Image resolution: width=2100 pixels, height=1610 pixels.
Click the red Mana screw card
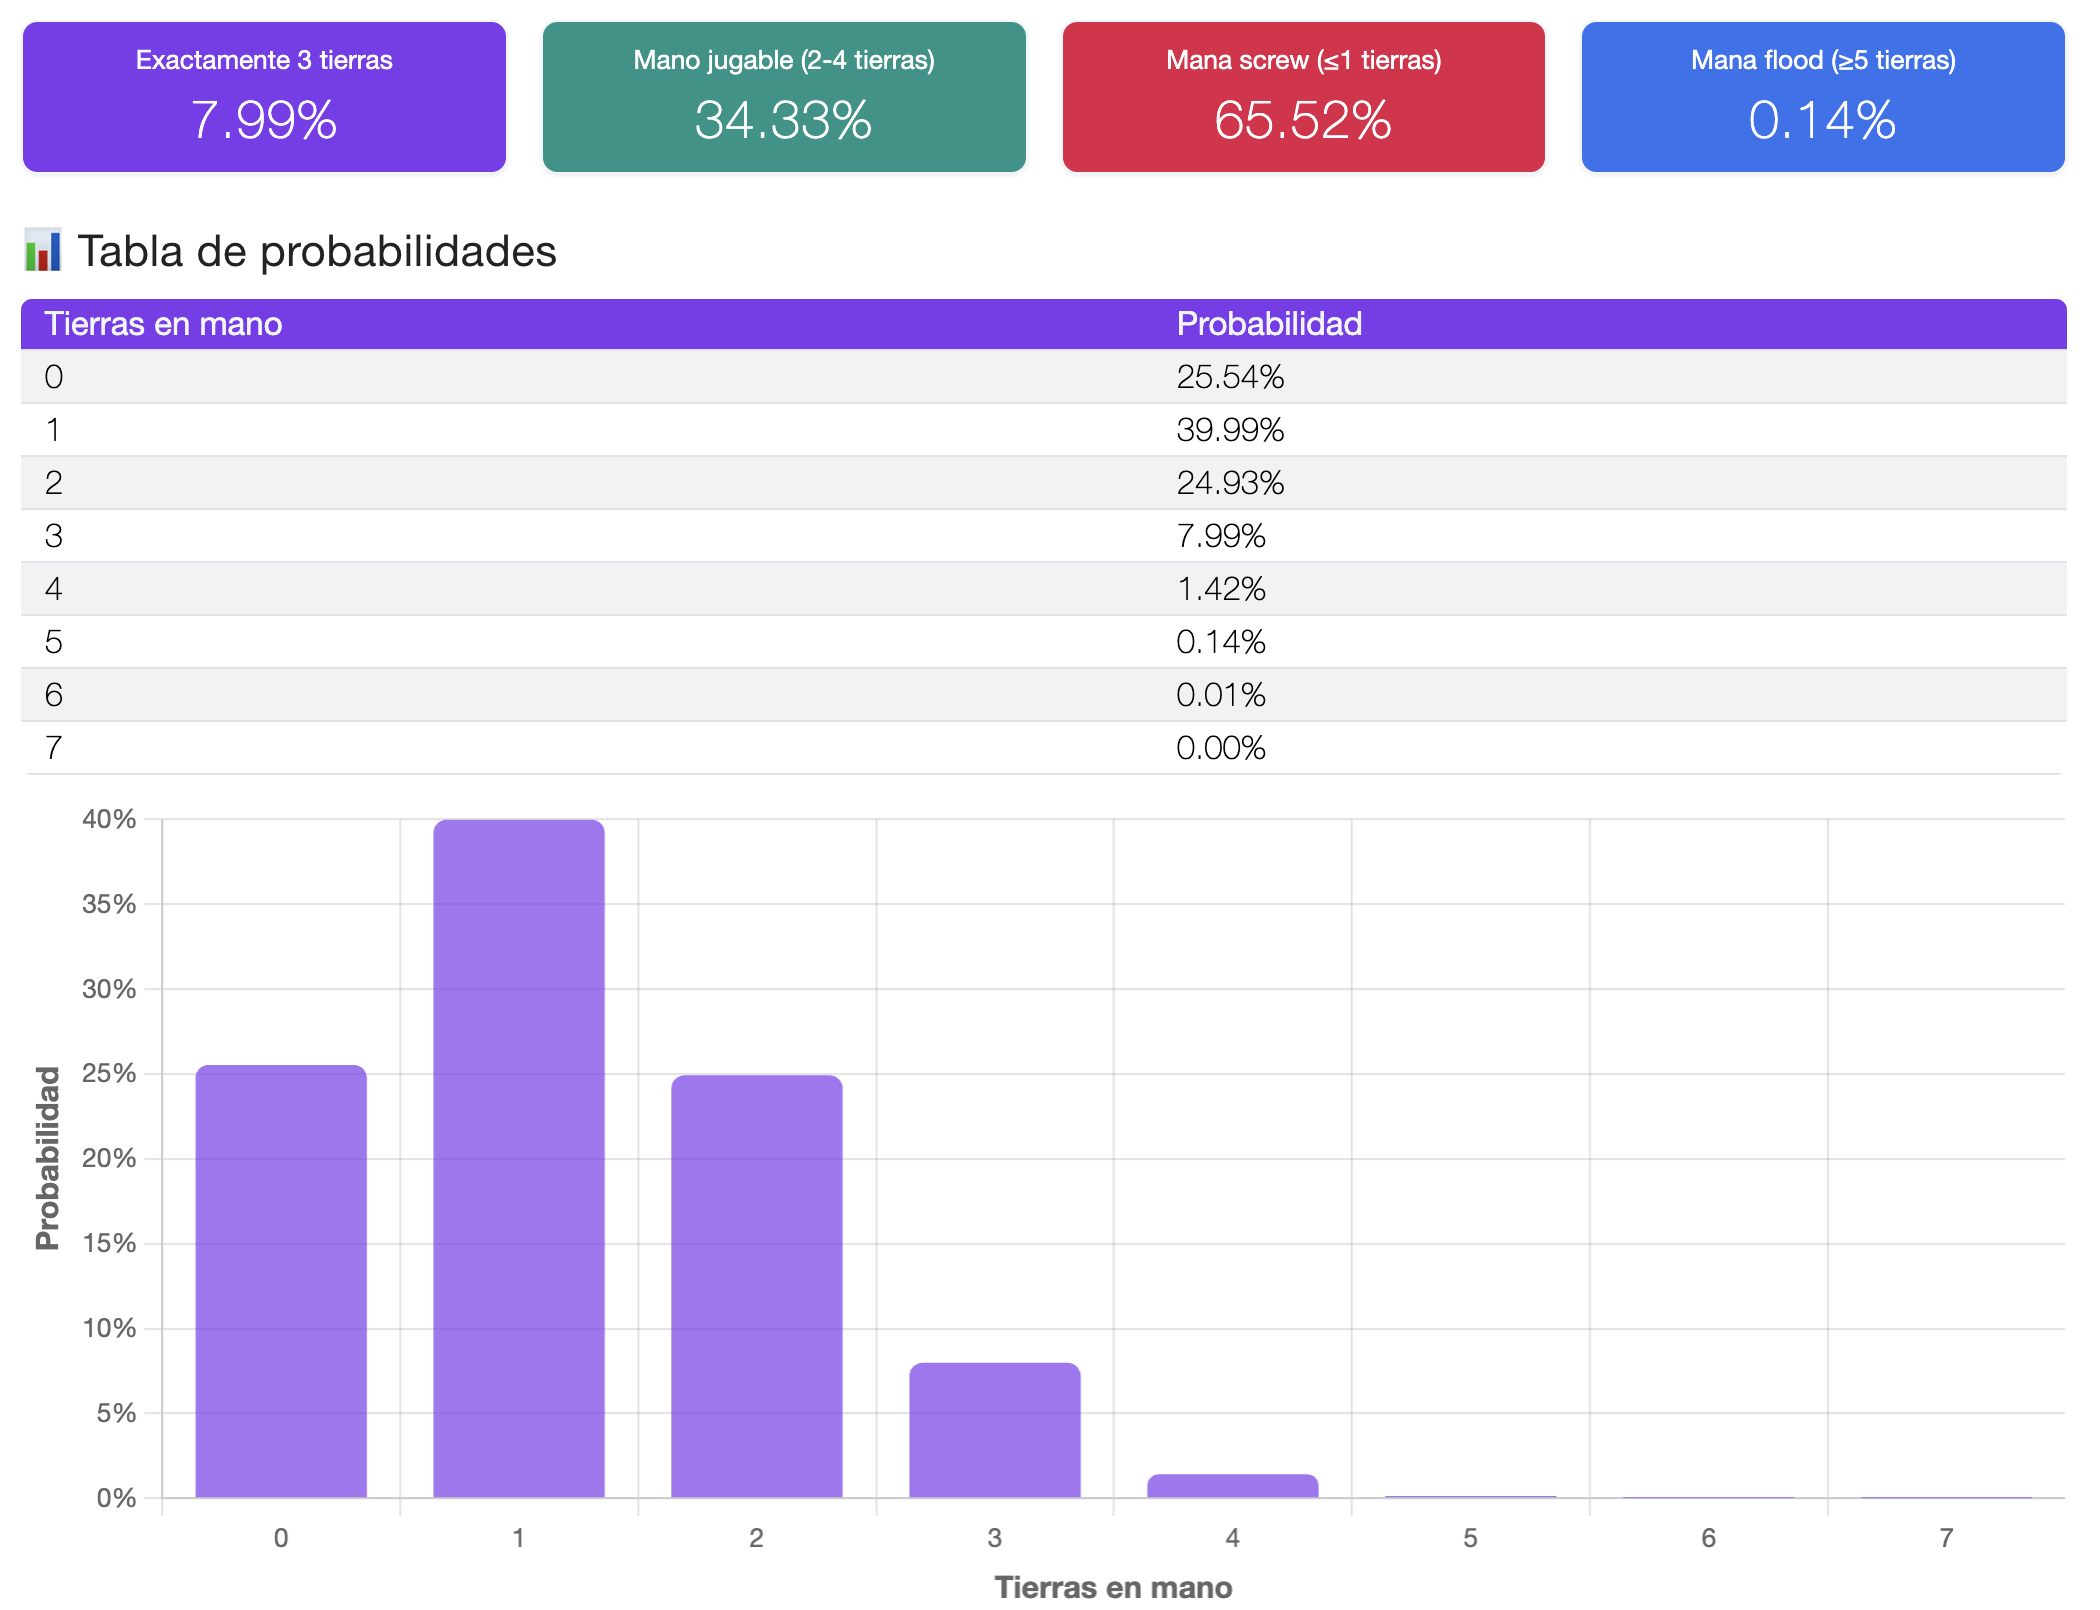click(x=1303, y=97)
